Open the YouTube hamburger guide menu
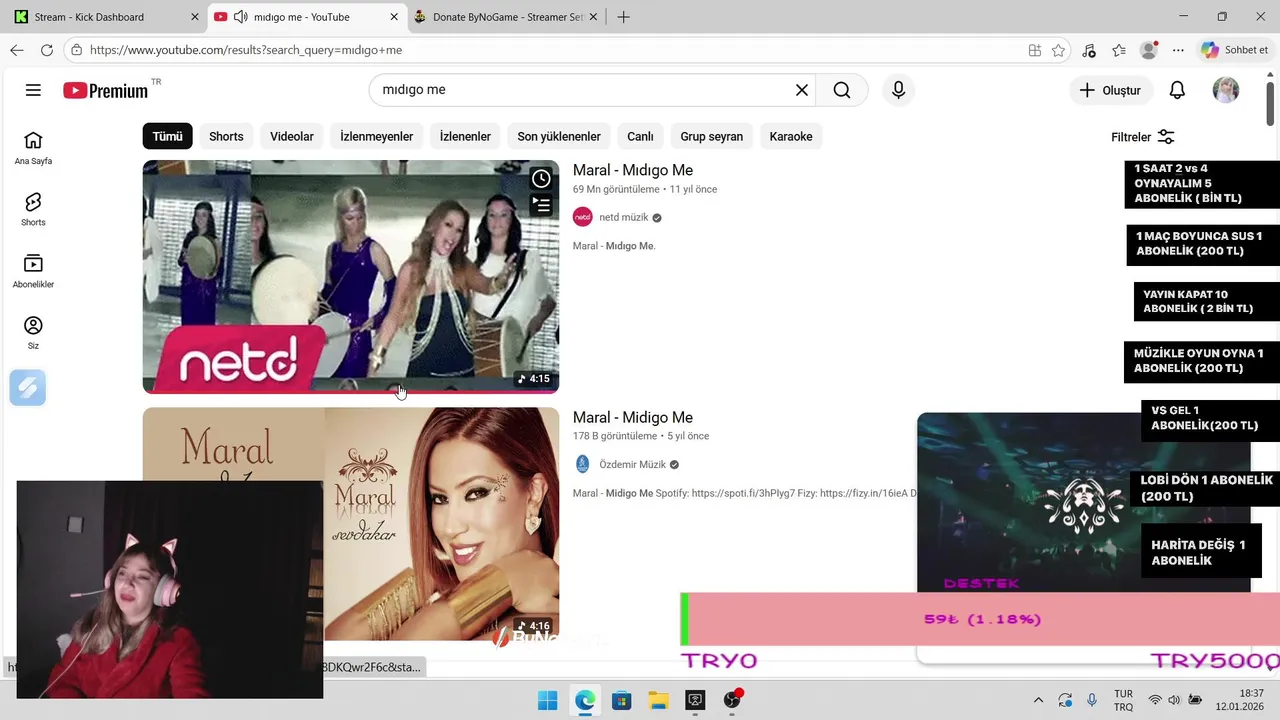This screenshot has height=720, width=1280. tap(33, 90)
